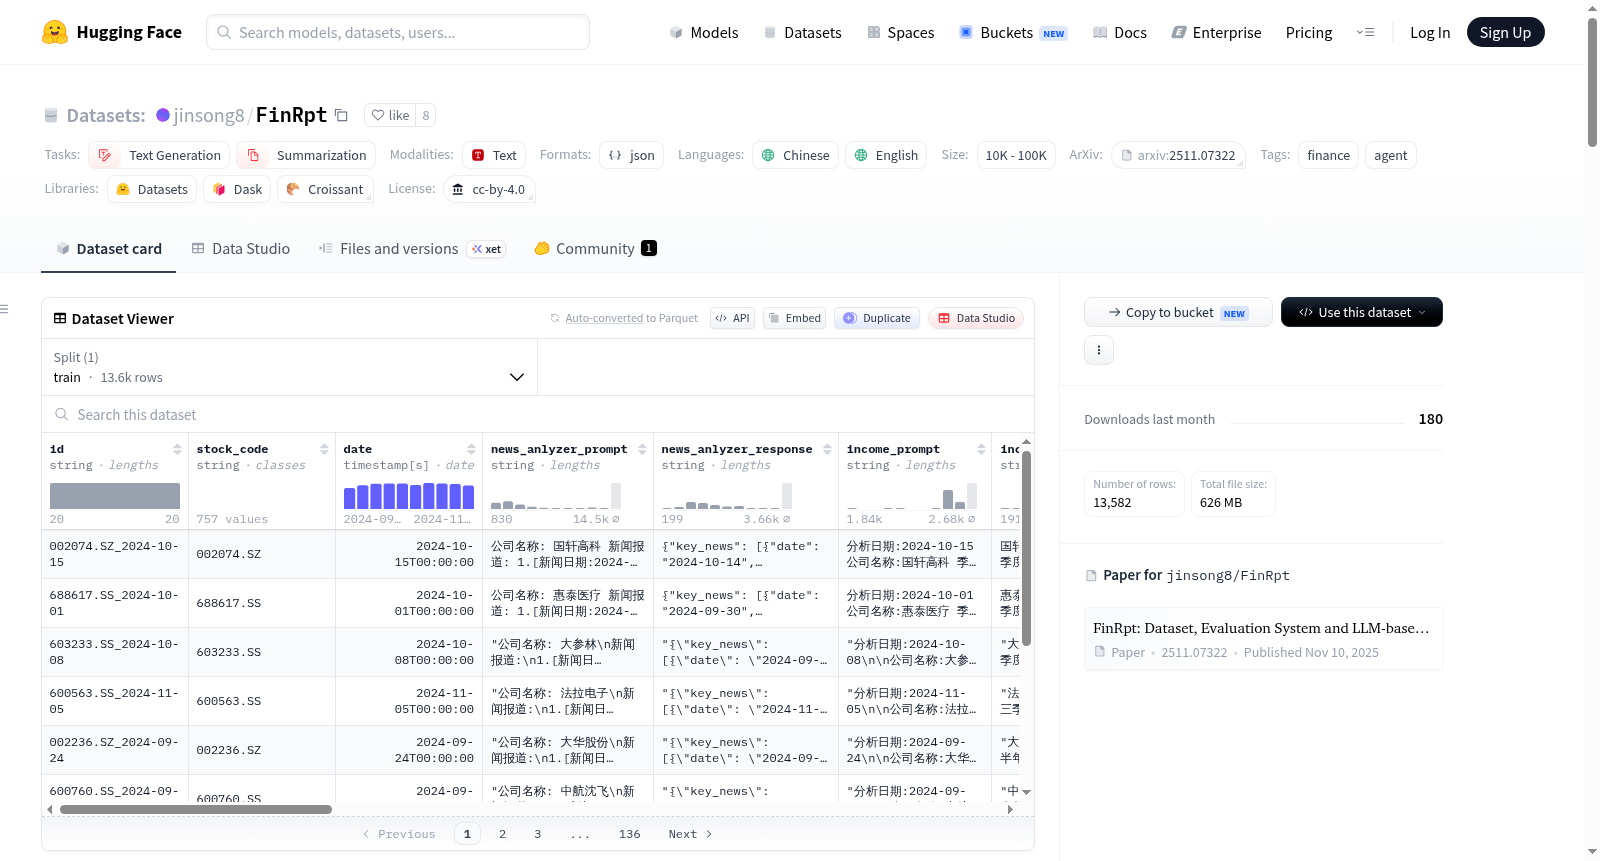Open the Use this dataset dropdown

pos(1361,312)
